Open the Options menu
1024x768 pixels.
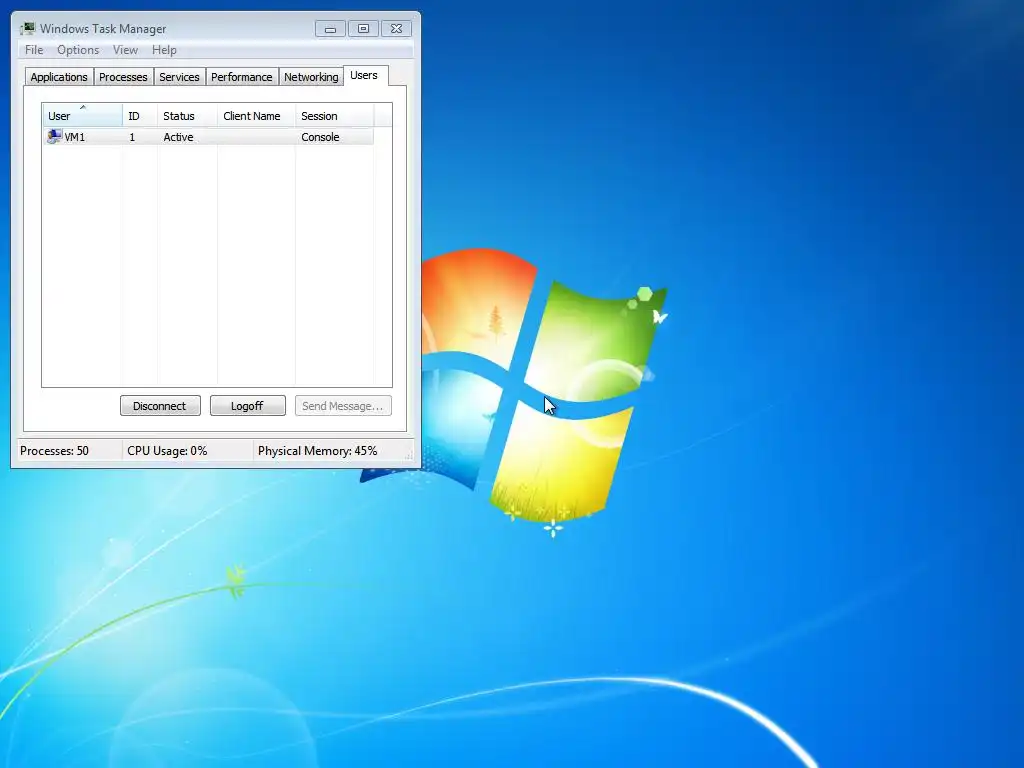tap(78, 50)
